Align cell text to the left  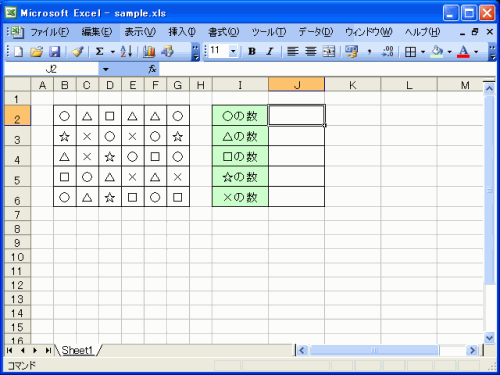[293, 52]
